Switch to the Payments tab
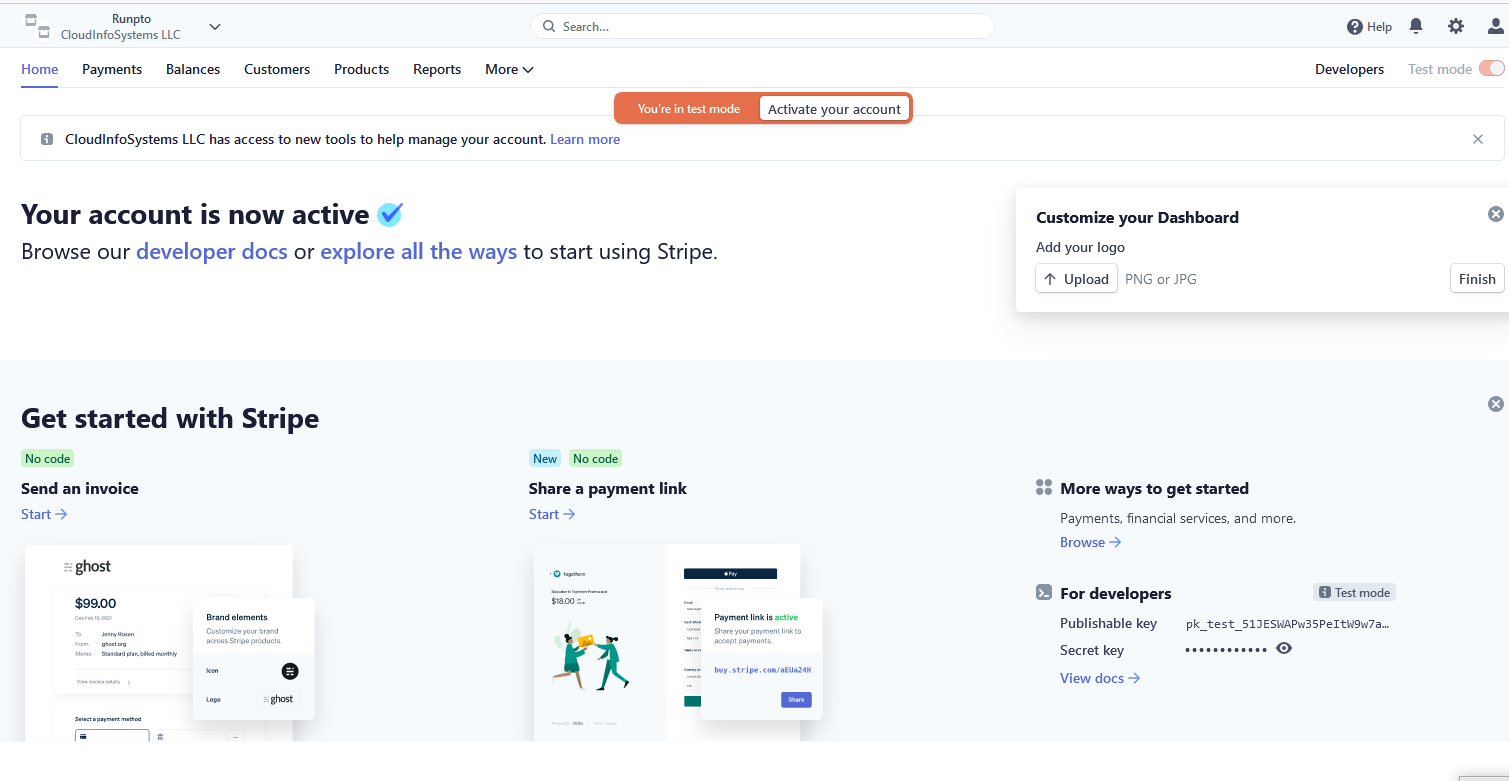Image resolution: width=1509 pixels, height=781 pixels. pyautogui.click(x=111, y=69)
